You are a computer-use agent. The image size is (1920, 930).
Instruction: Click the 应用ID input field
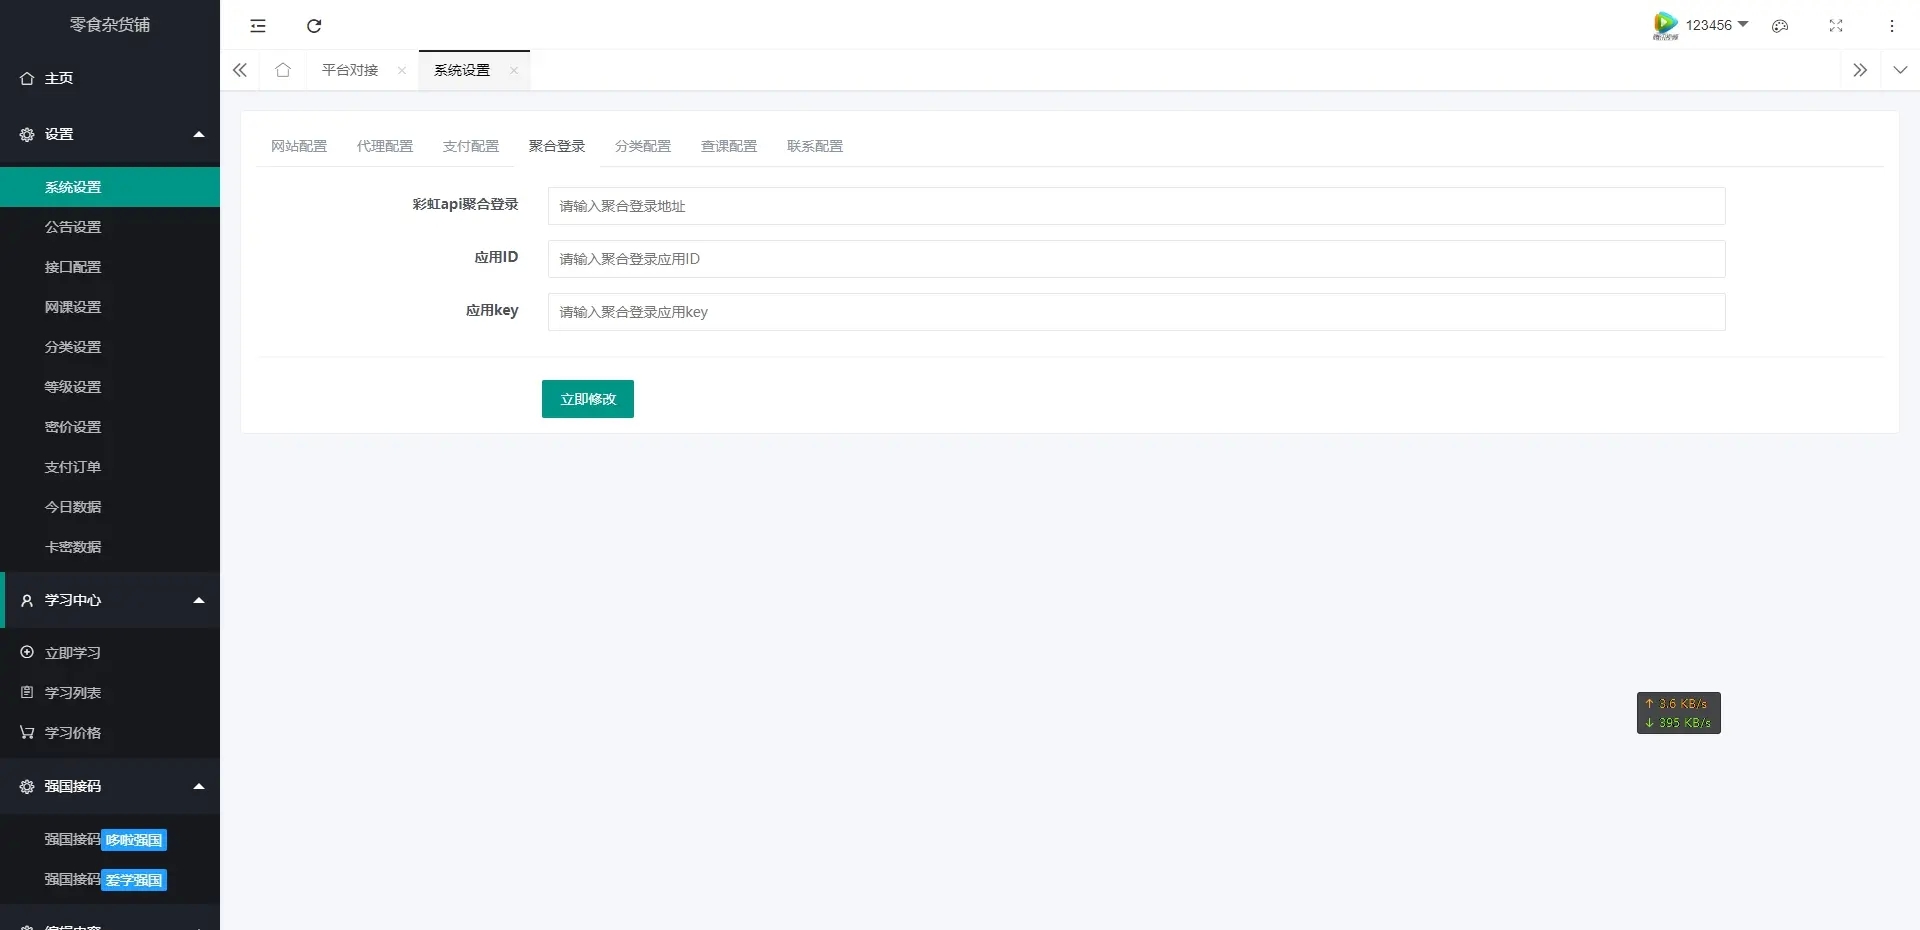point(1136,259)
